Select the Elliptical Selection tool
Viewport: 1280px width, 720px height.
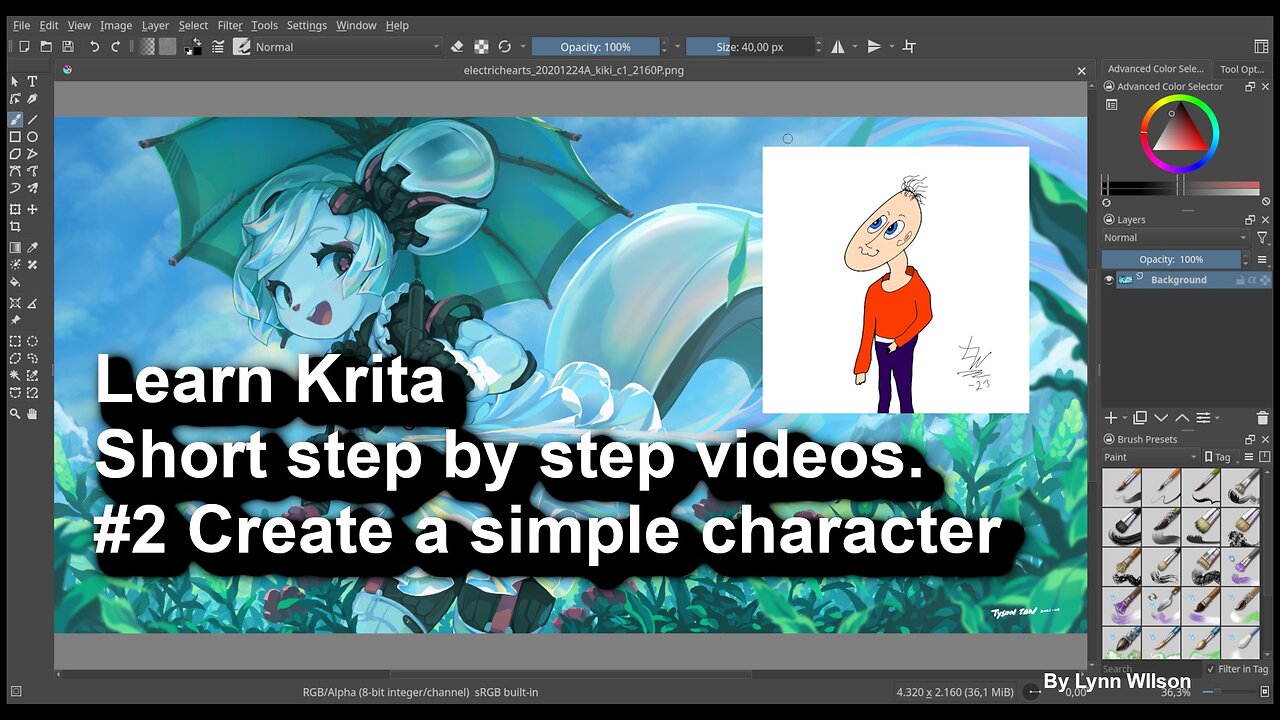(x=32, y=342)
